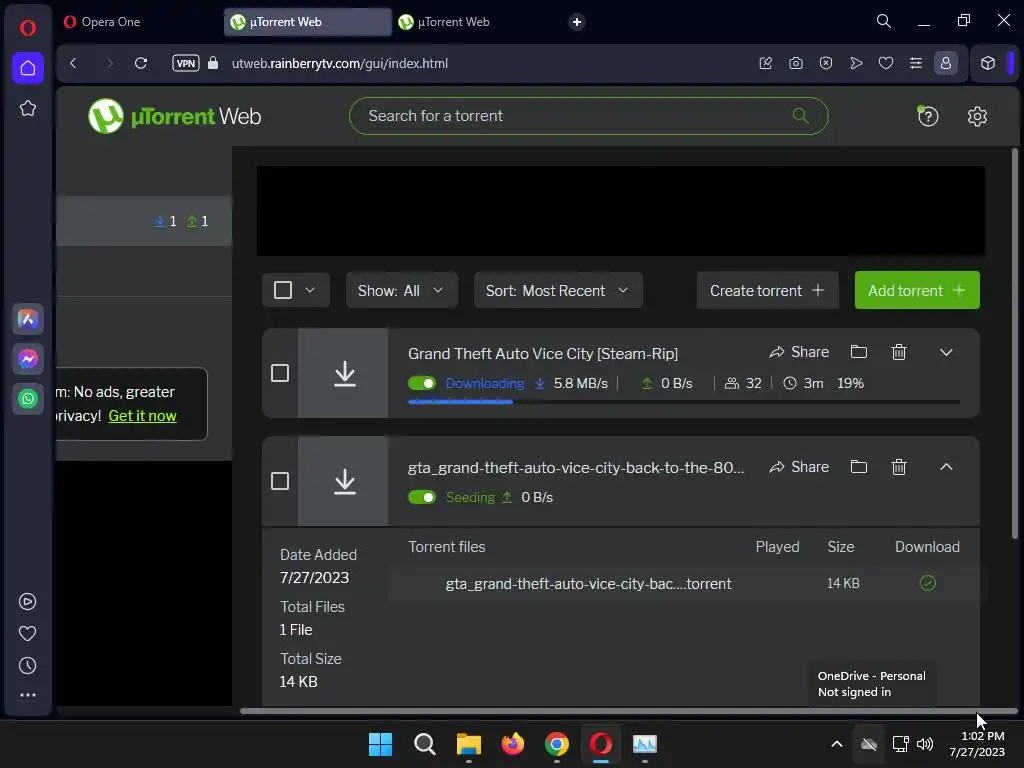Click Create torrent button
This screenshot has height=768, width=1024.
tap(767, 291)
